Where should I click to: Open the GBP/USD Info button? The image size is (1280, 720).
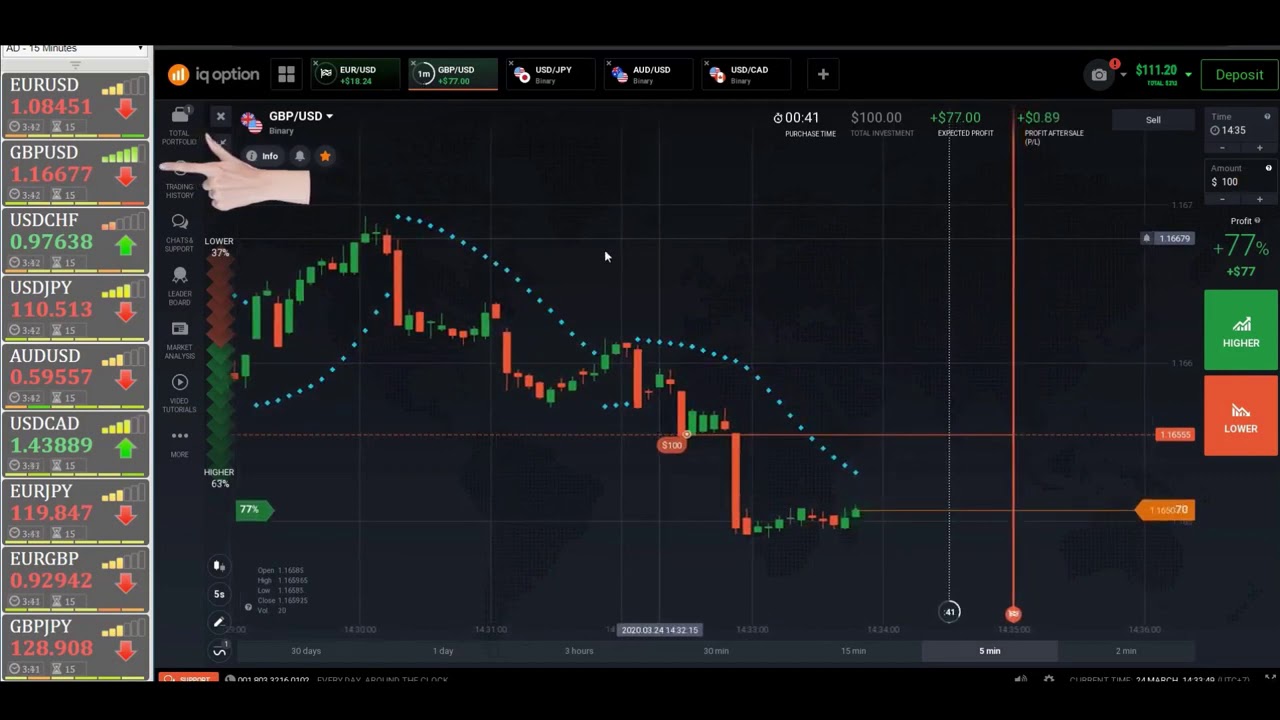(x=262, y=156)
